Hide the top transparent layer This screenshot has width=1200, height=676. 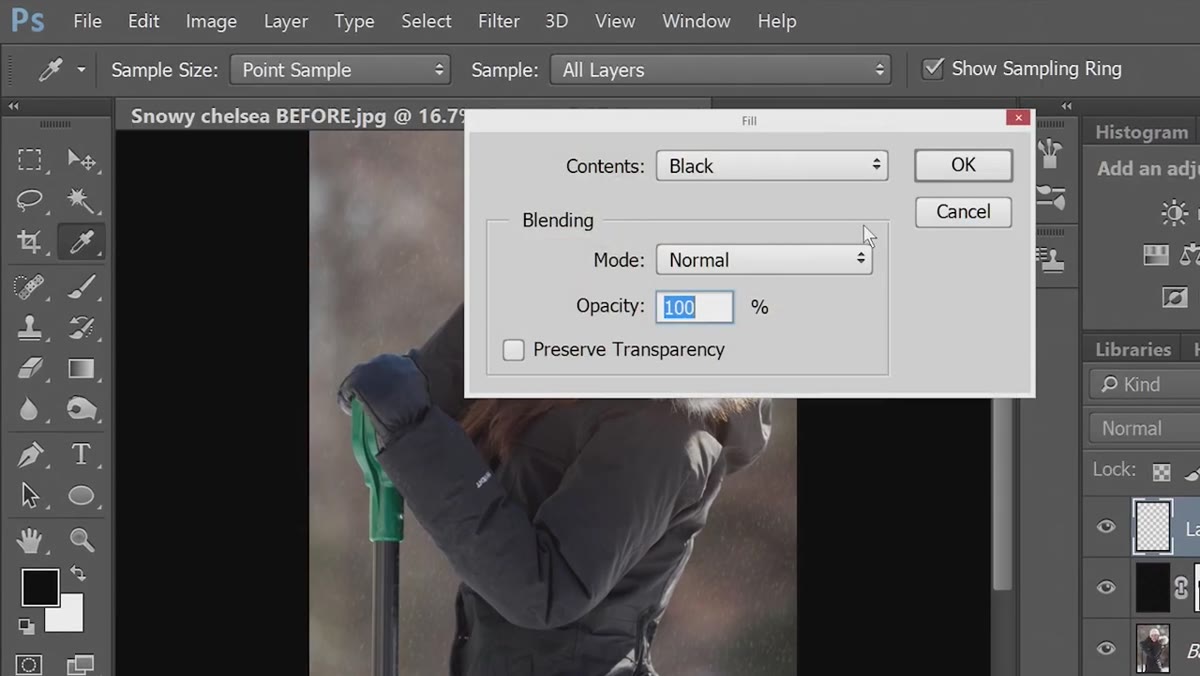click(x=1106, y=526)
